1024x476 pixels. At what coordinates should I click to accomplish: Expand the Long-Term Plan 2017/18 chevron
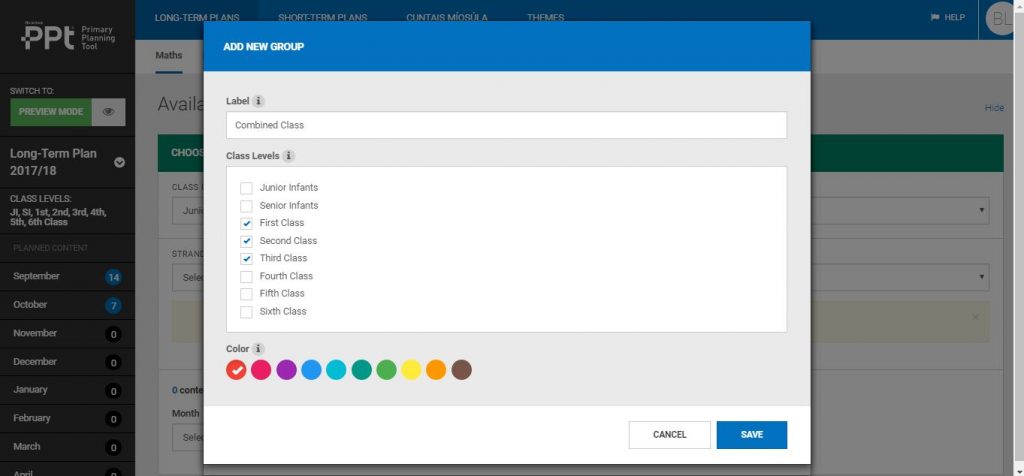tap(119, 162)
